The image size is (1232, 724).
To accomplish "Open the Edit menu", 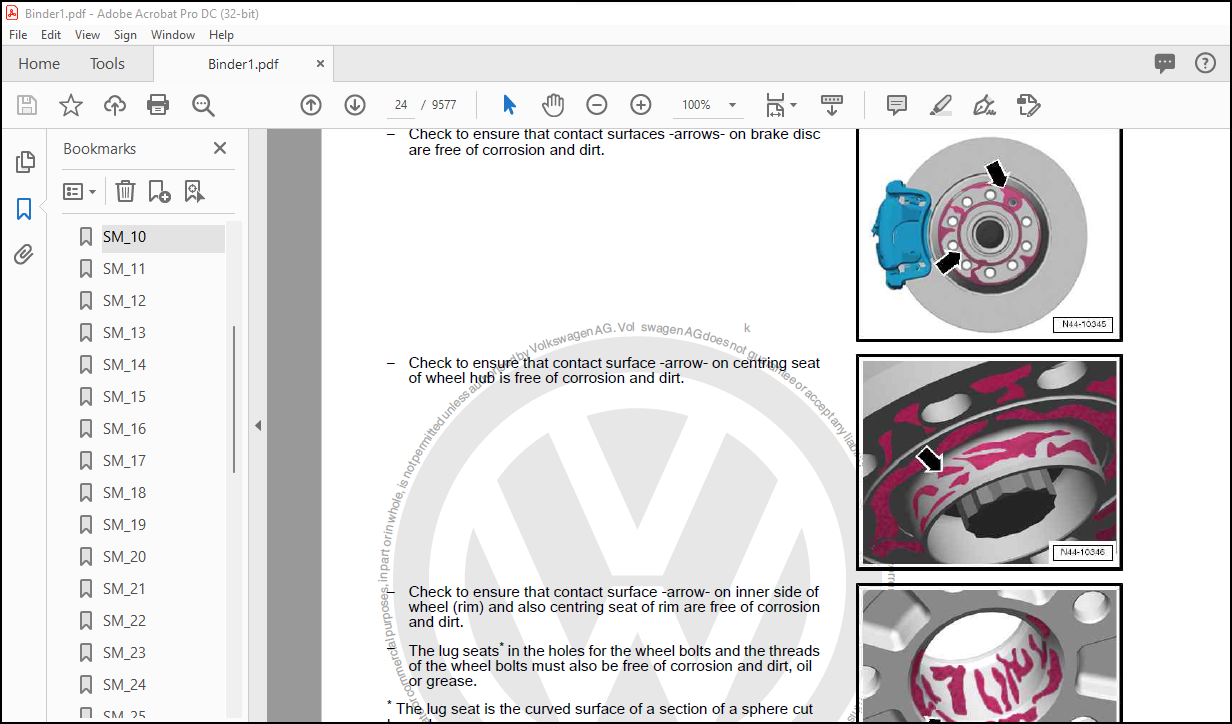I will (51, 34).
